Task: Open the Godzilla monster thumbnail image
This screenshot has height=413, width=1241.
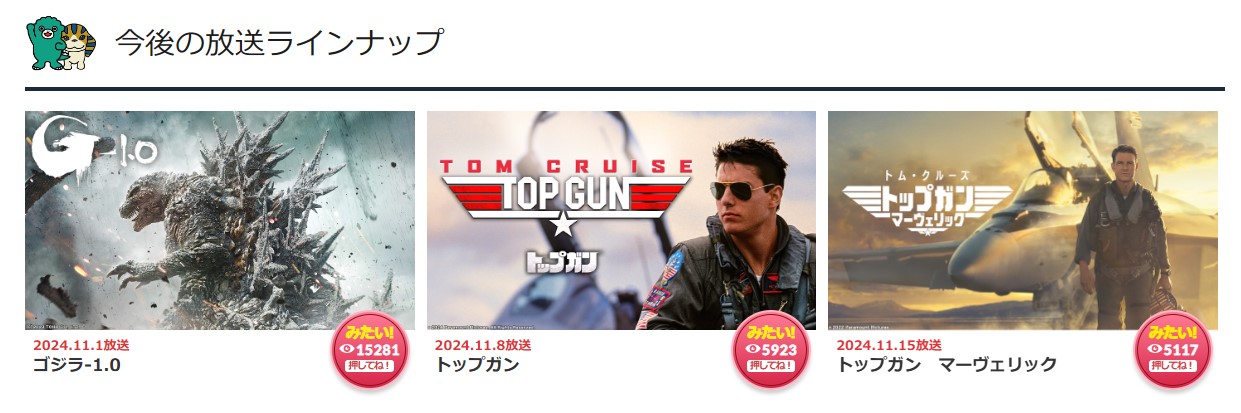Action: pyautogui.click(x=220, y=220)
